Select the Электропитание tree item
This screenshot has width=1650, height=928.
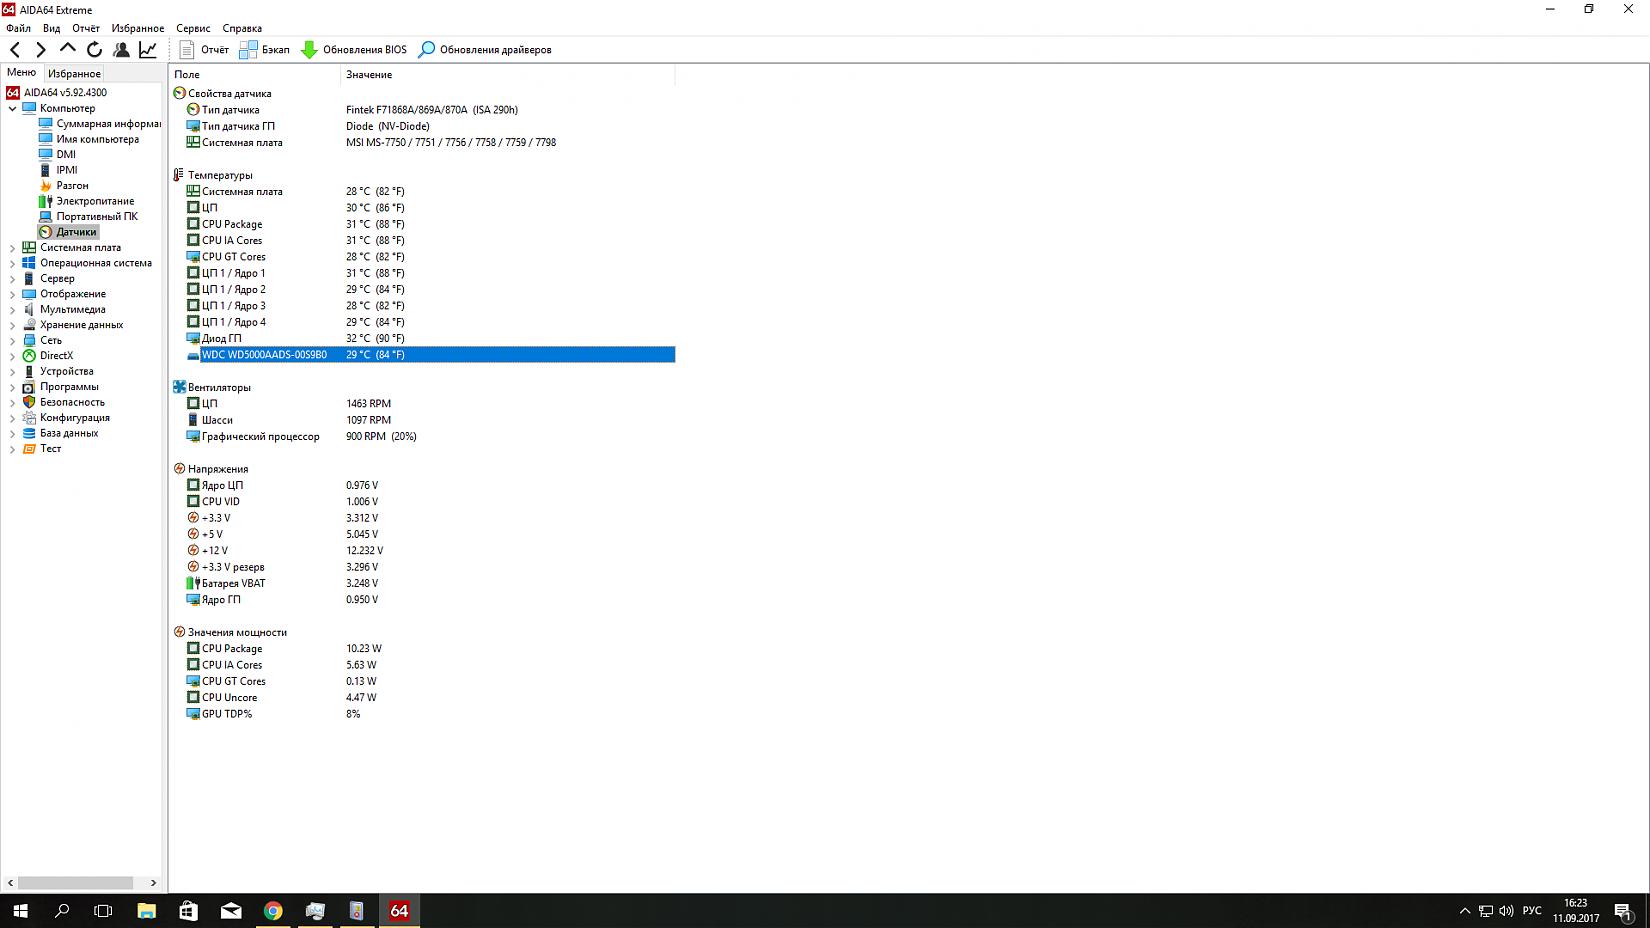(x=86, y=201)
